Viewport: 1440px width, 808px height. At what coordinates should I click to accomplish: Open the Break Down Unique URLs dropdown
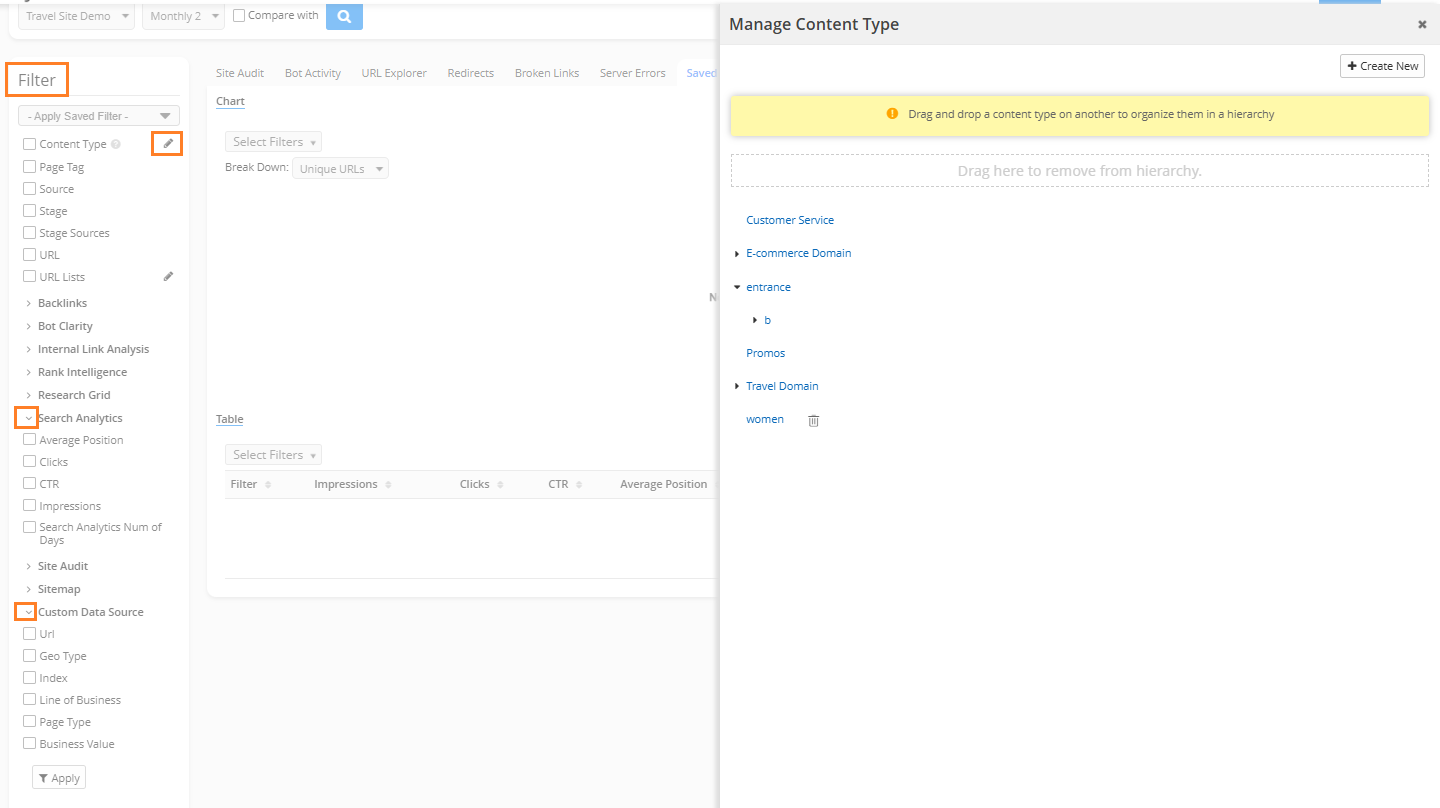coord(341,169)
